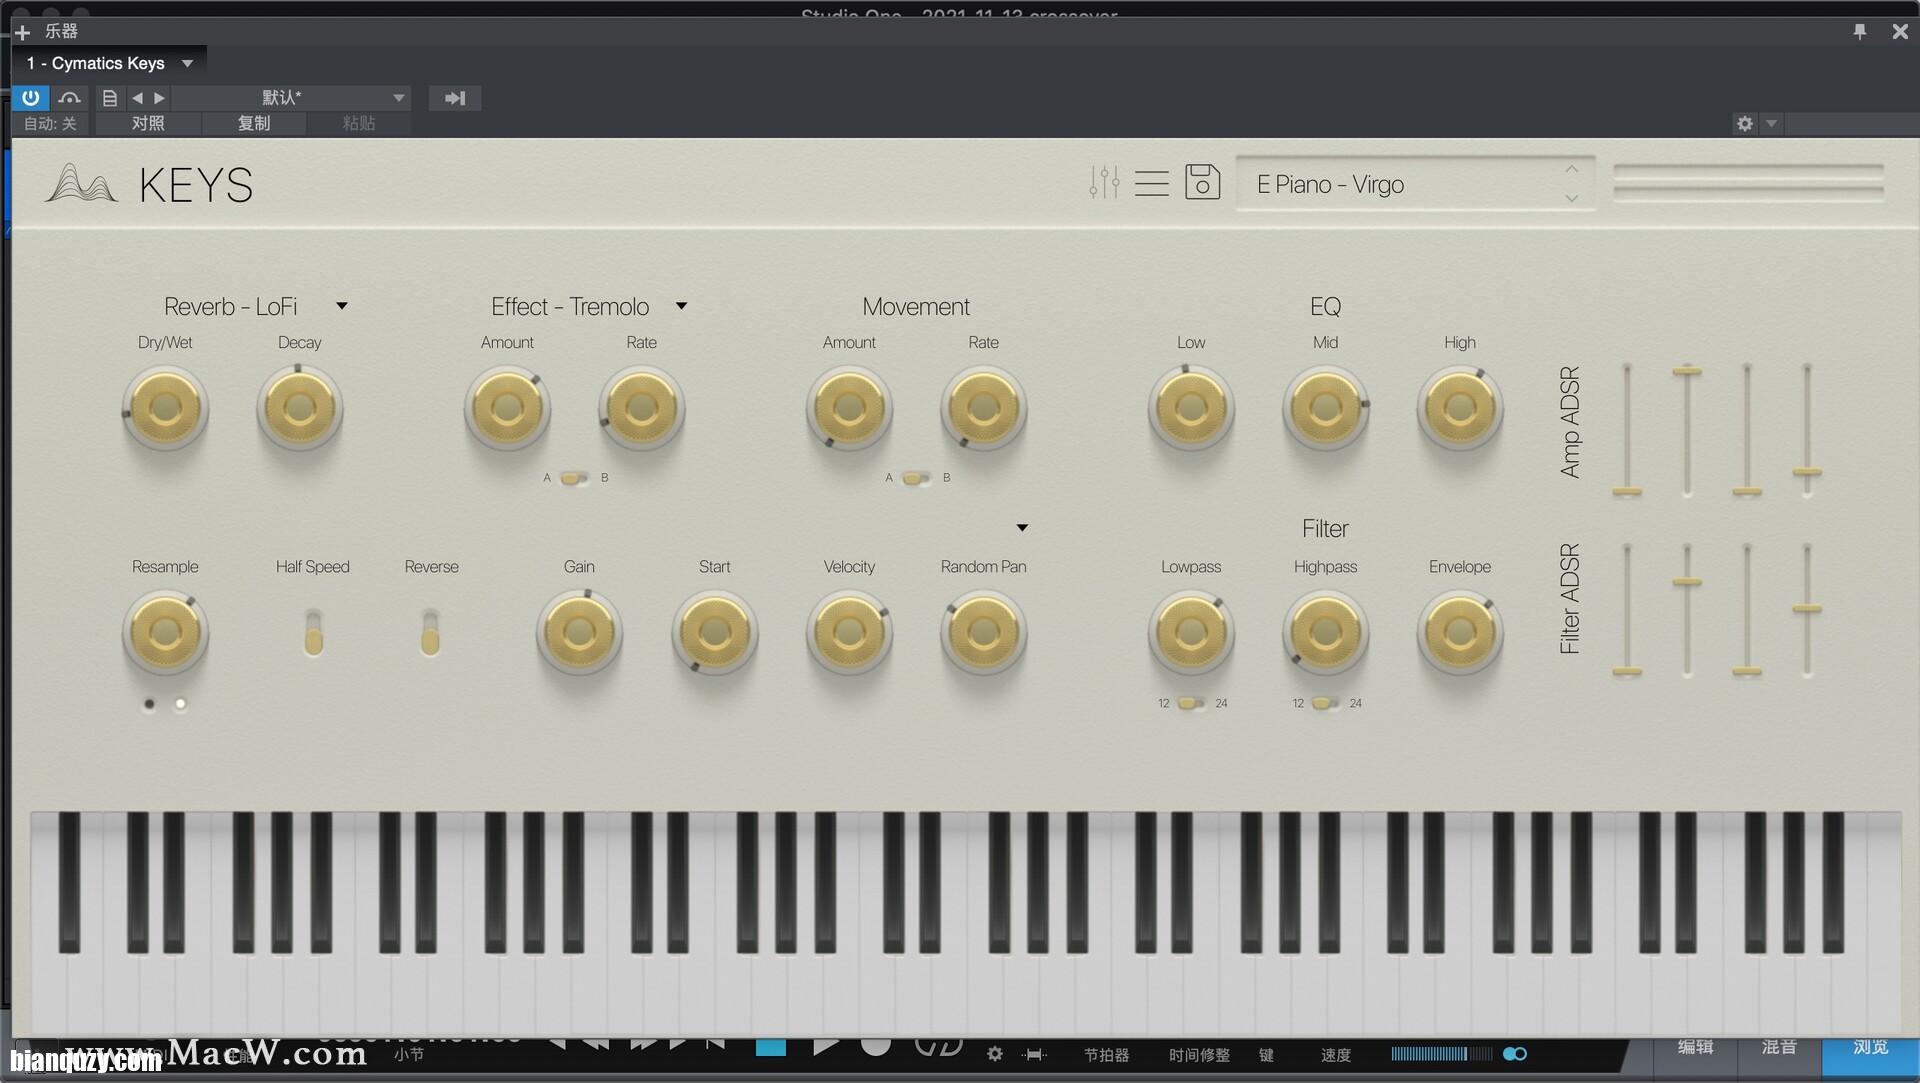
Task: Click the 粘贴 paste button
Action: [x=359, y=123]
